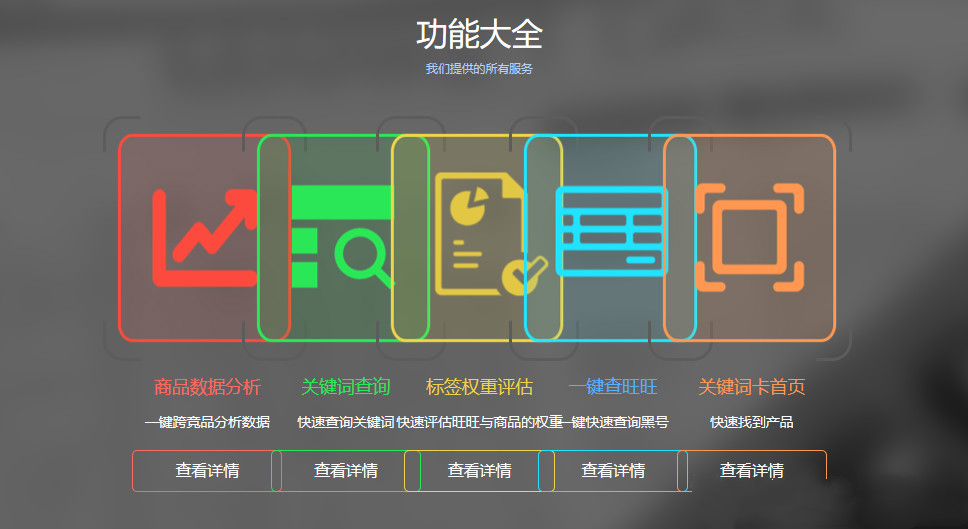Click 查看详情 under 一键查旺旺
Screen dimensions: 968x529
pyautogui.click(x=613, y=471)
